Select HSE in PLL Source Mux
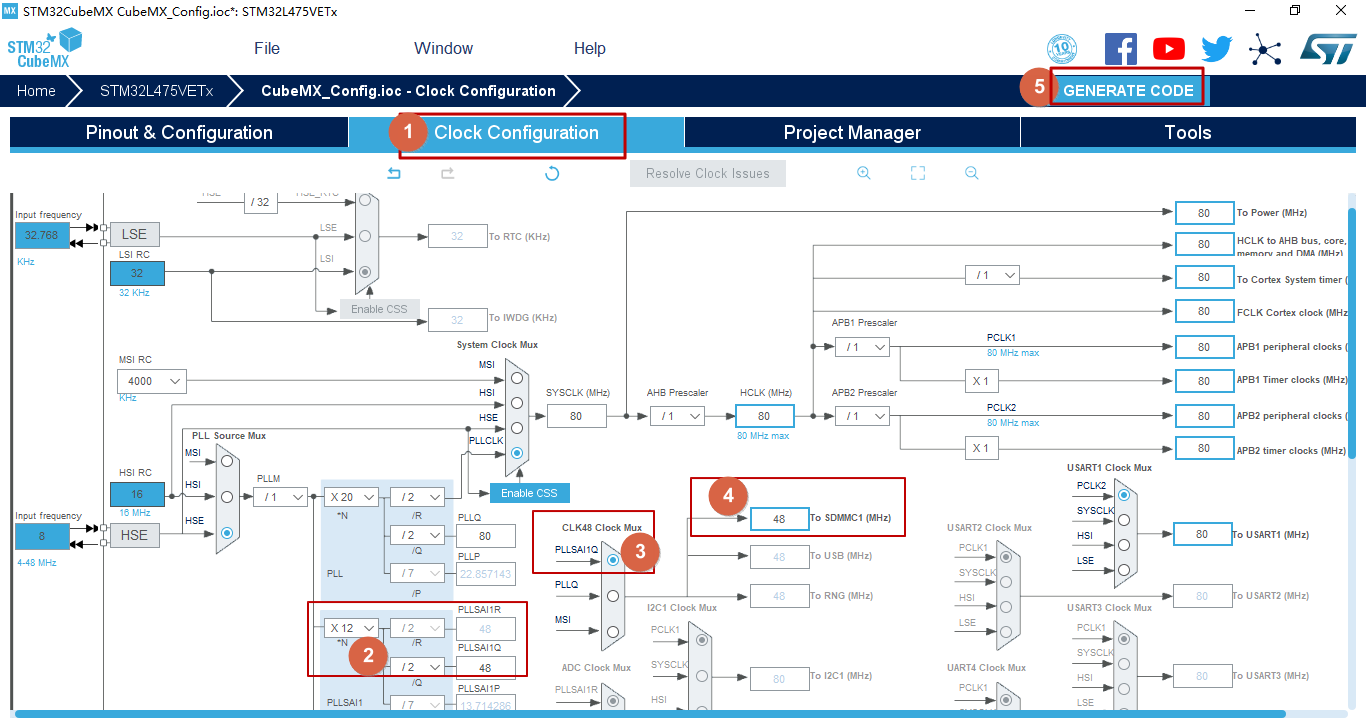1366x728 pixels. coord(227,533)
